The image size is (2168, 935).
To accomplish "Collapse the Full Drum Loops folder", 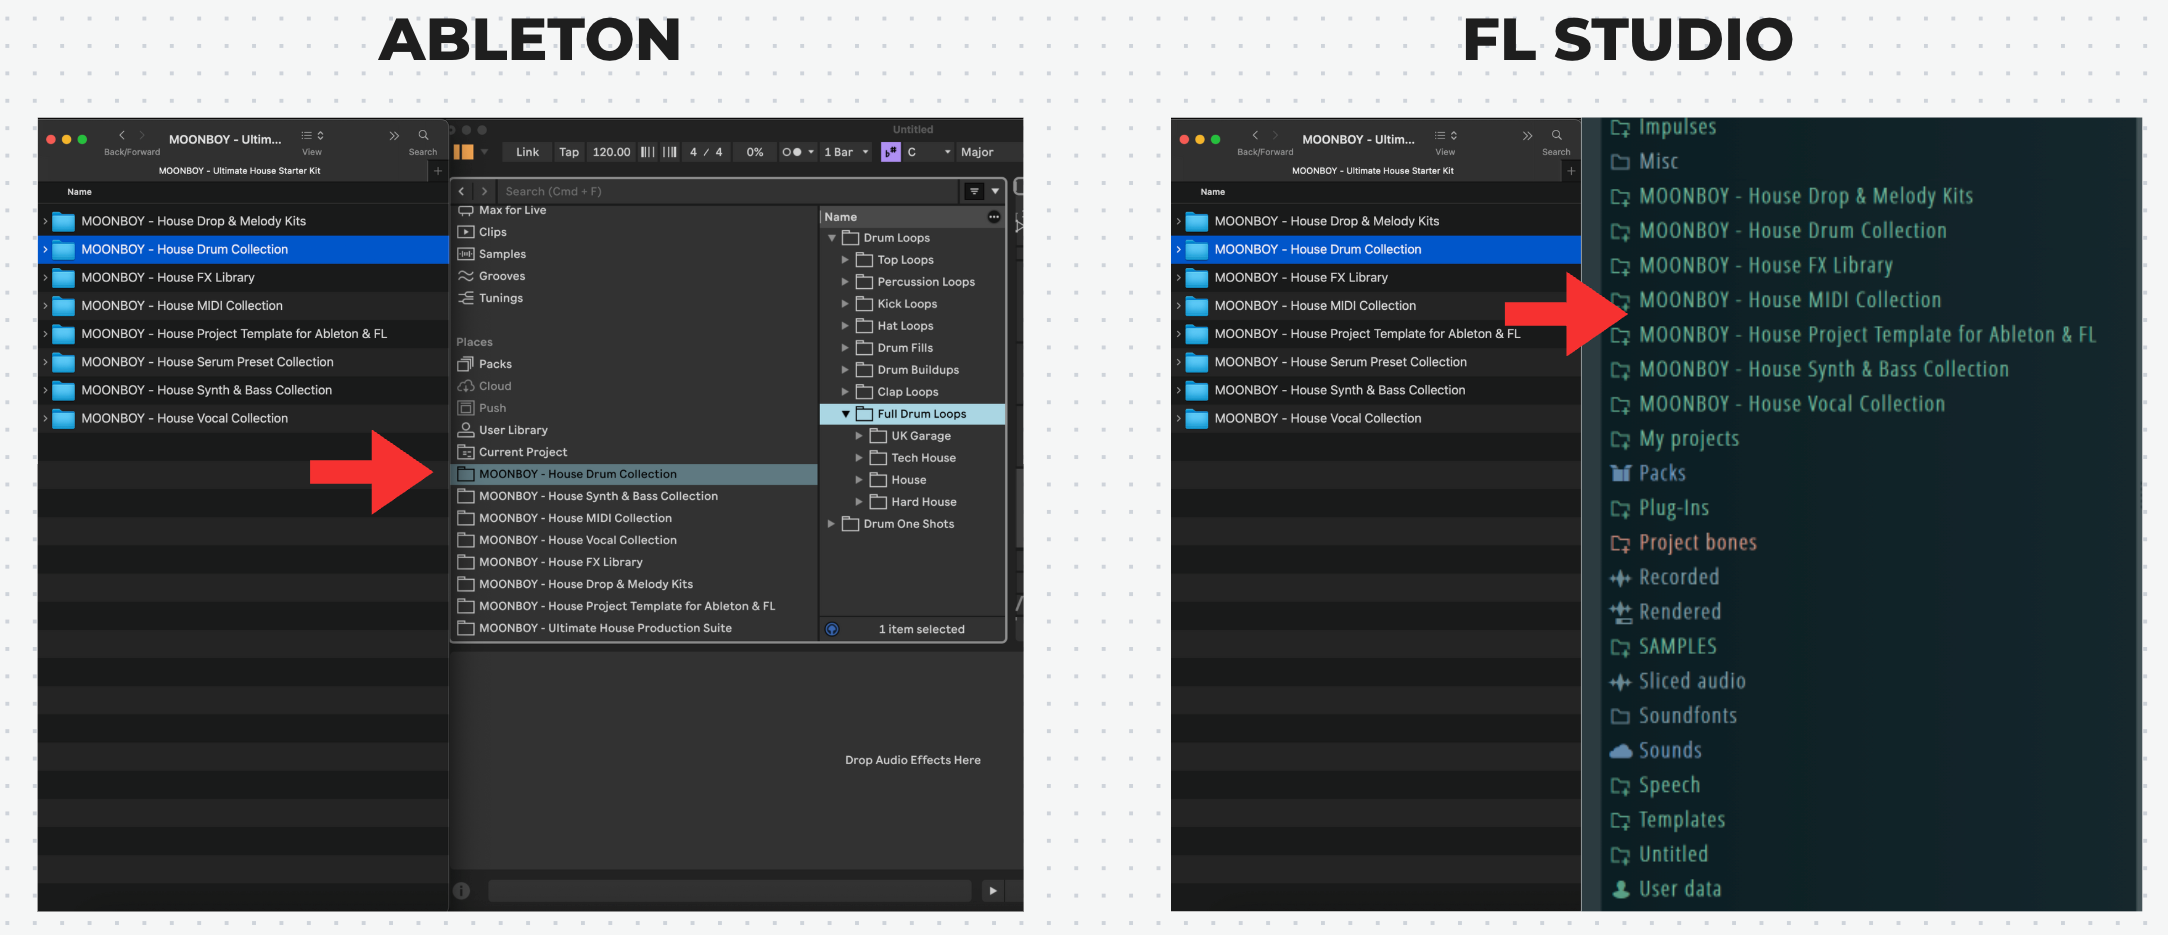I will [845, 414].
